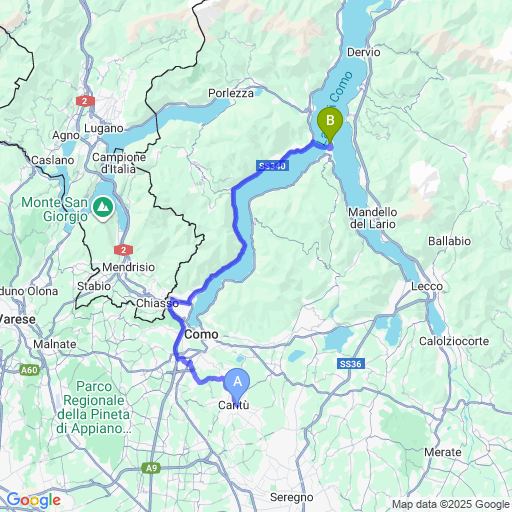Viewport: 512px width, 512px height.
Task: Click the Porlezza town label
Action: 231,93
